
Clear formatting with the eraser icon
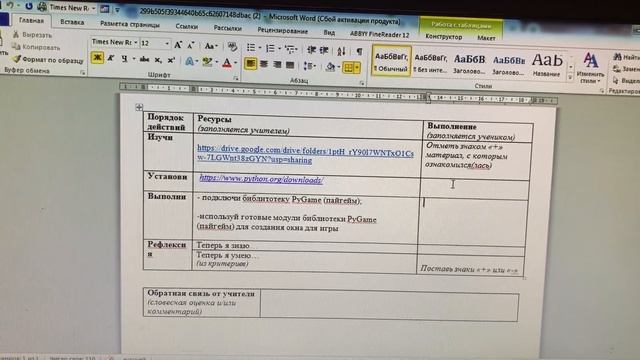[232, 47]
